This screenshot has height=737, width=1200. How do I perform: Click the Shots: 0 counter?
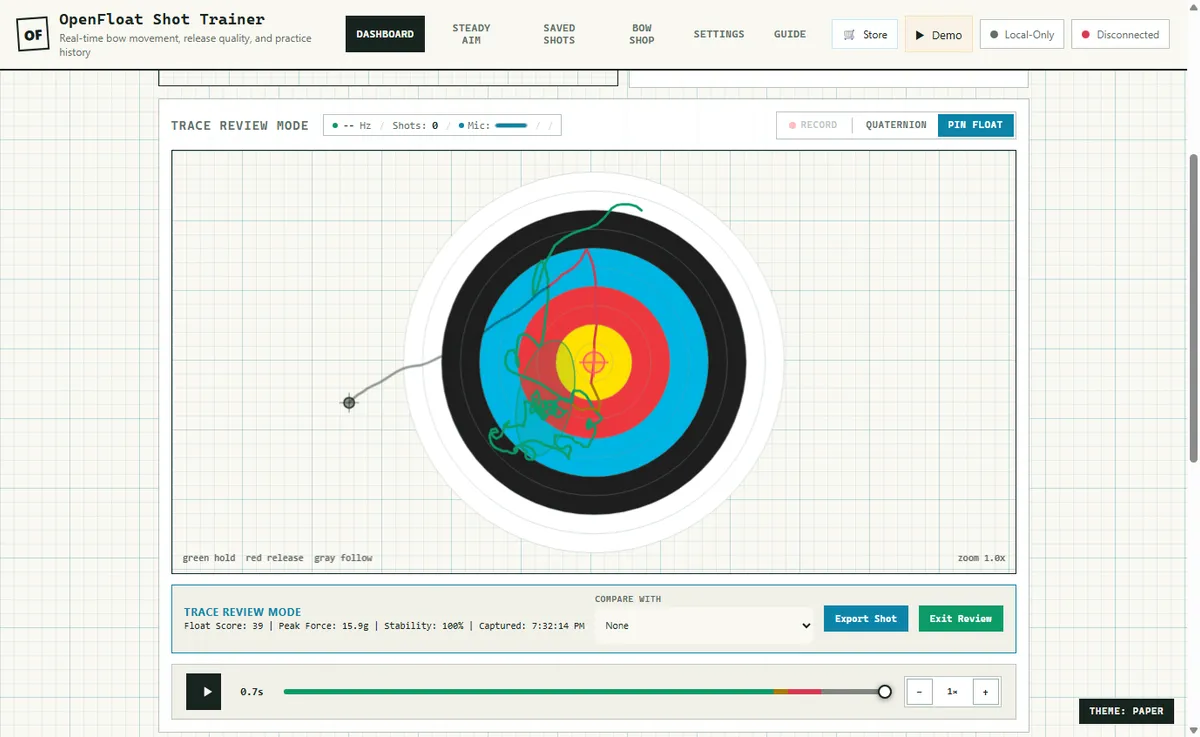pos(415,126)
